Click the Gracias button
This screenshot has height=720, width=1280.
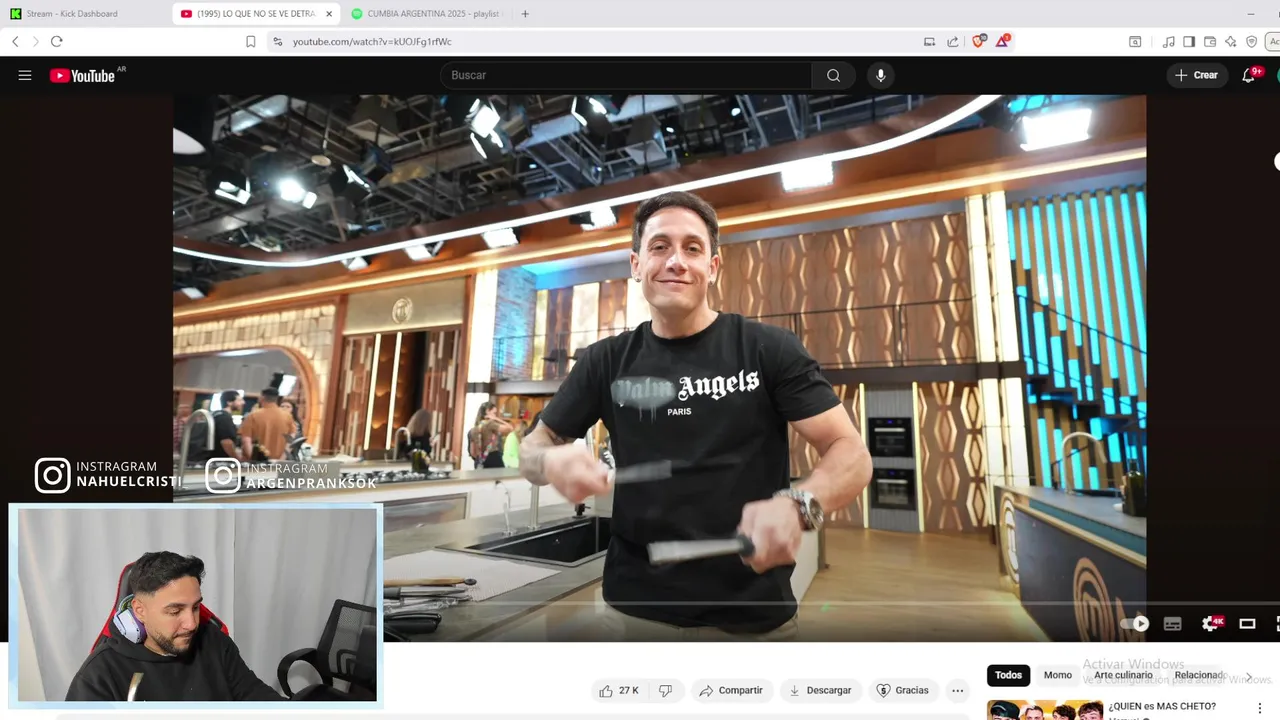[x=903, y=690]
